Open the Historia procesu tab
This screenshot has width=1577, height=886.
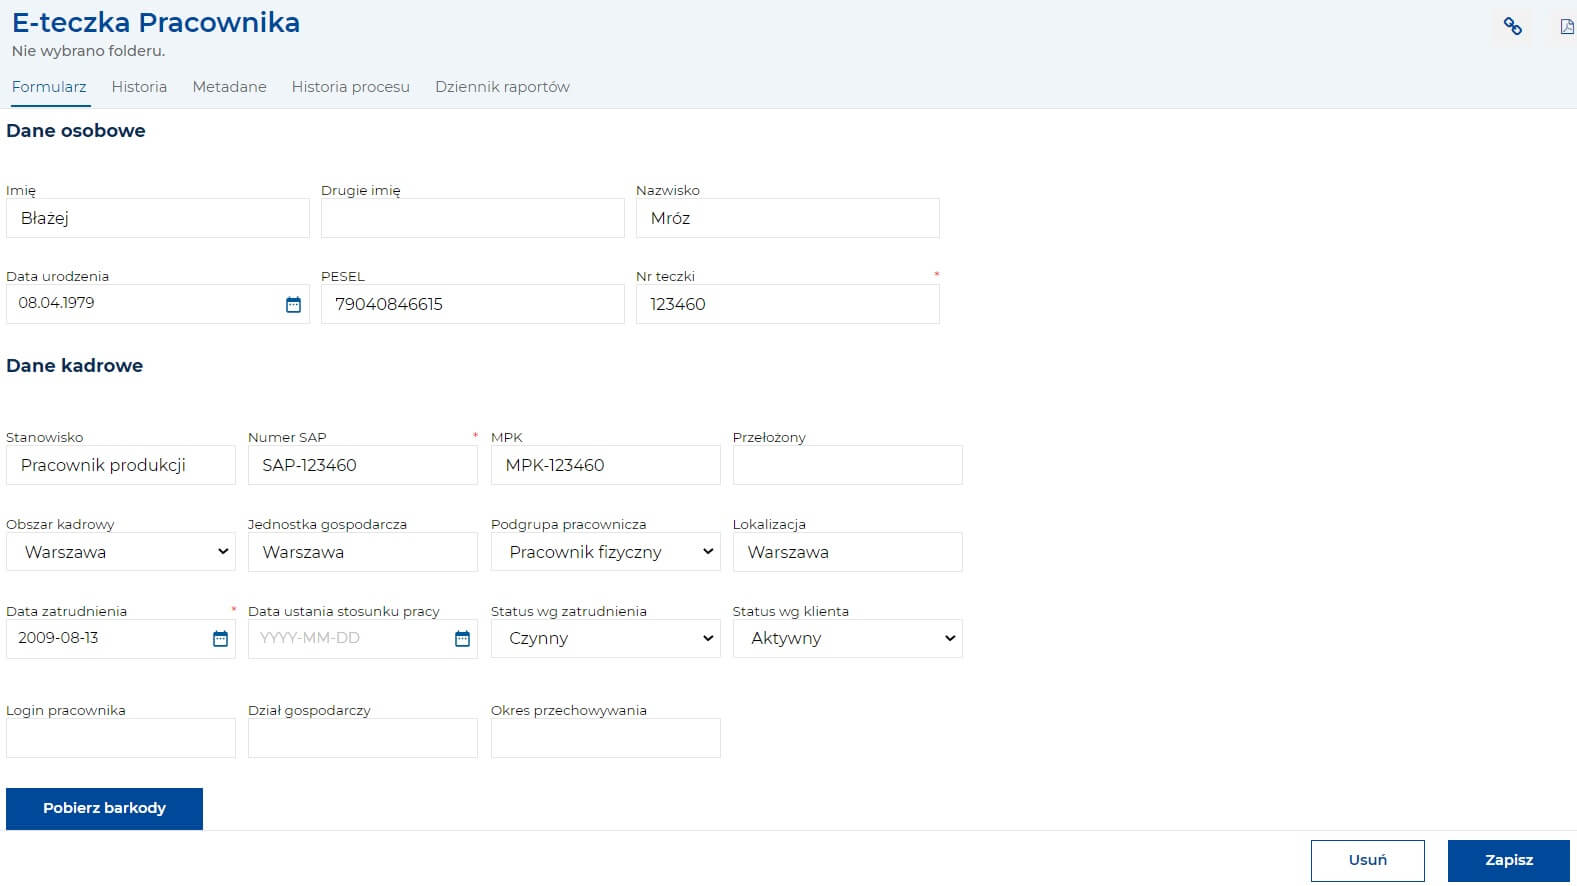tap(350, 87)
